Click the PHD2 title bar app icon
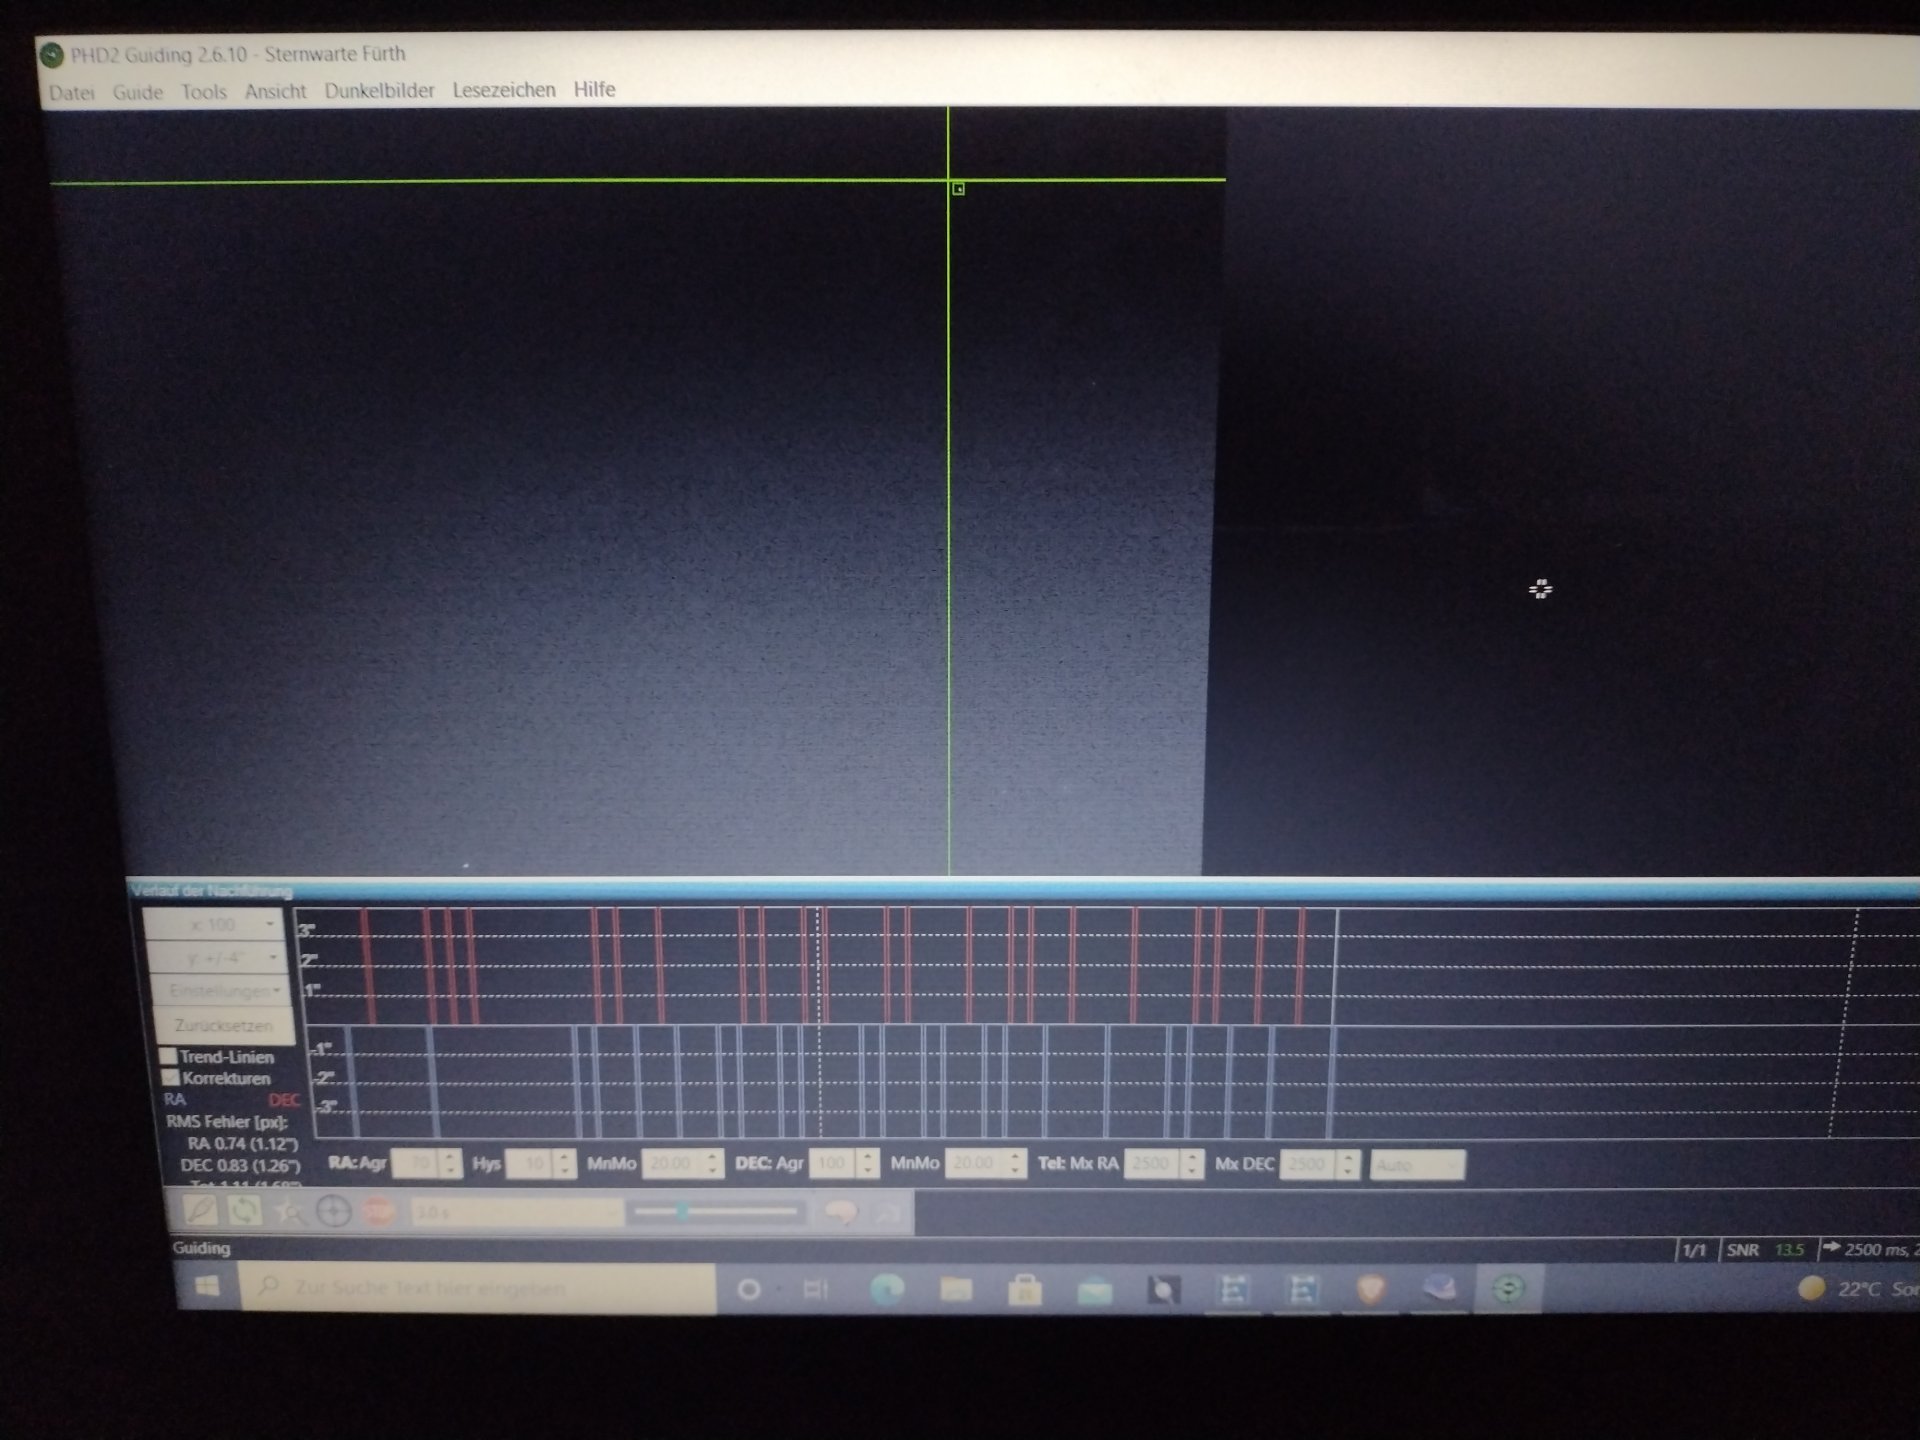This screenshot has height=1440, width=1920. pyautogui.click(x=51, y=55)
